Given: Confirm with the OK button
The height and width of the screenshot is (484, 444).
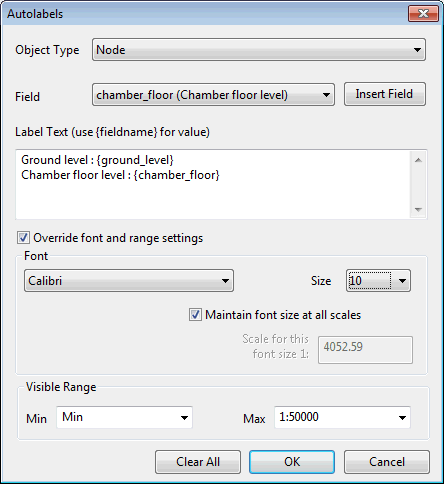Looking at the screenshot, I should coord(292,462).
